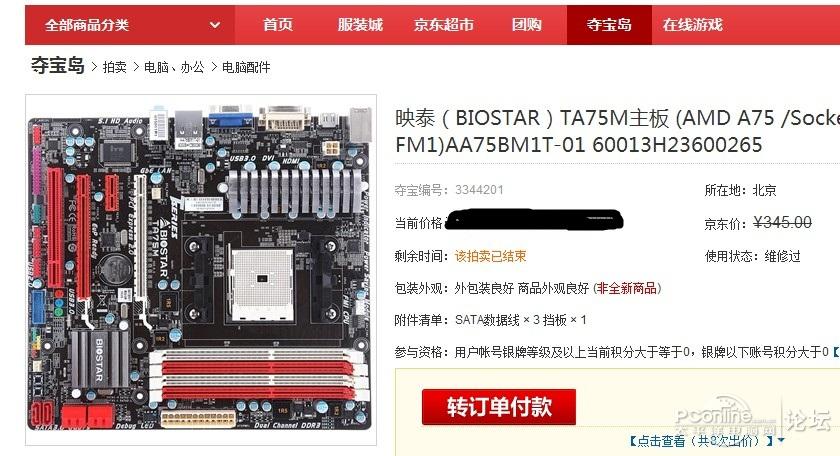
Task: Click the 夺宝岛 breadcrumb heading
Action: 58,65
